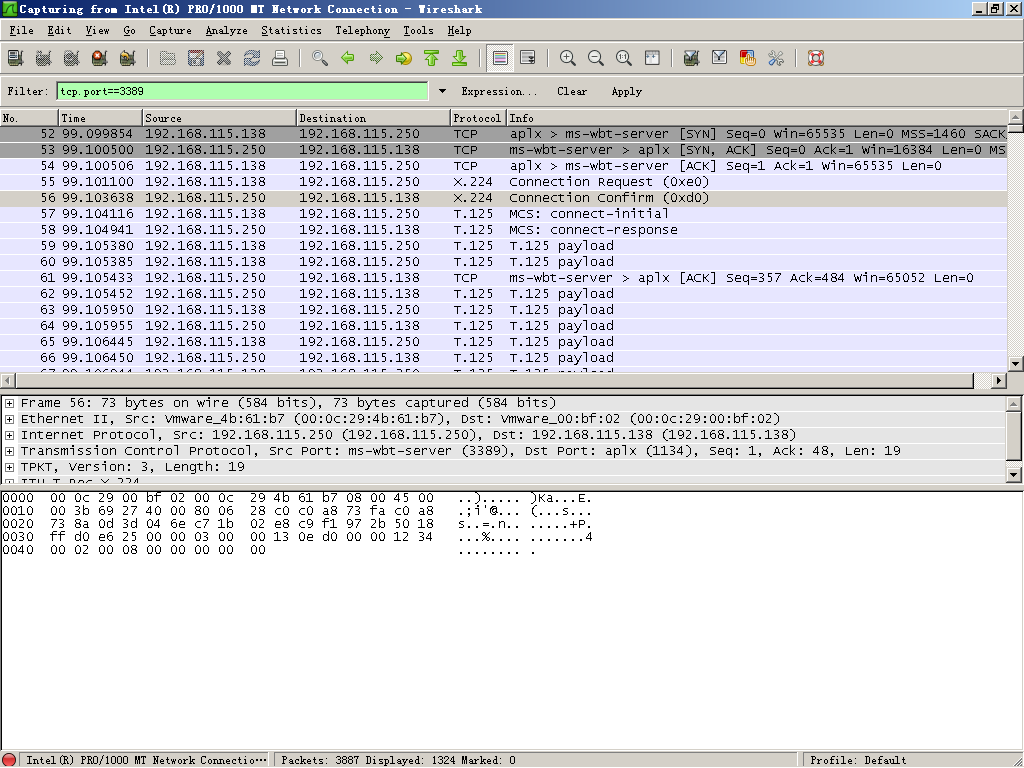Expand the Internet Protocol node

click(x=9, y=435)
